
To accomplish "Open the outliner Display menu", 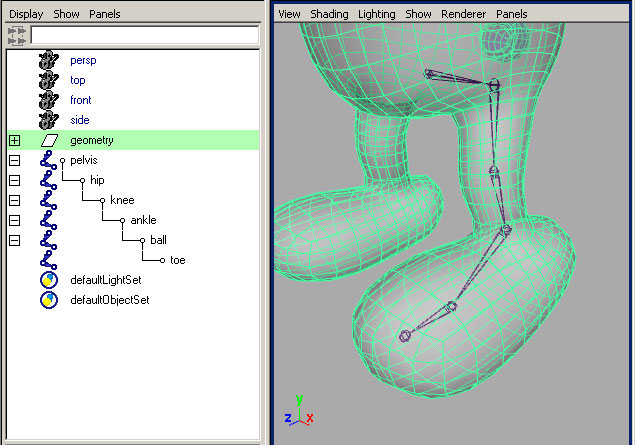I will (x=26, y=14).
